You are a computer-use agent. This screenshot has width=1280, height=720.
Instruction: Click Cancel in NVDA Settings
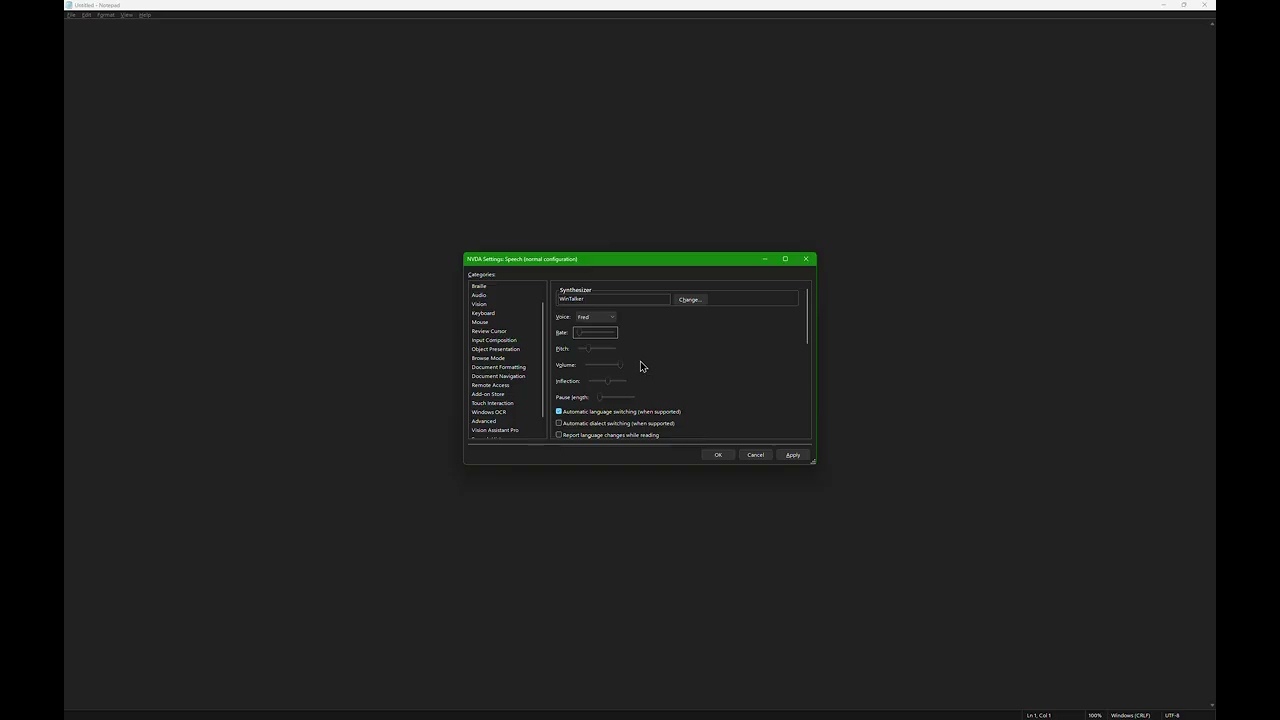(x=756, y=455)
